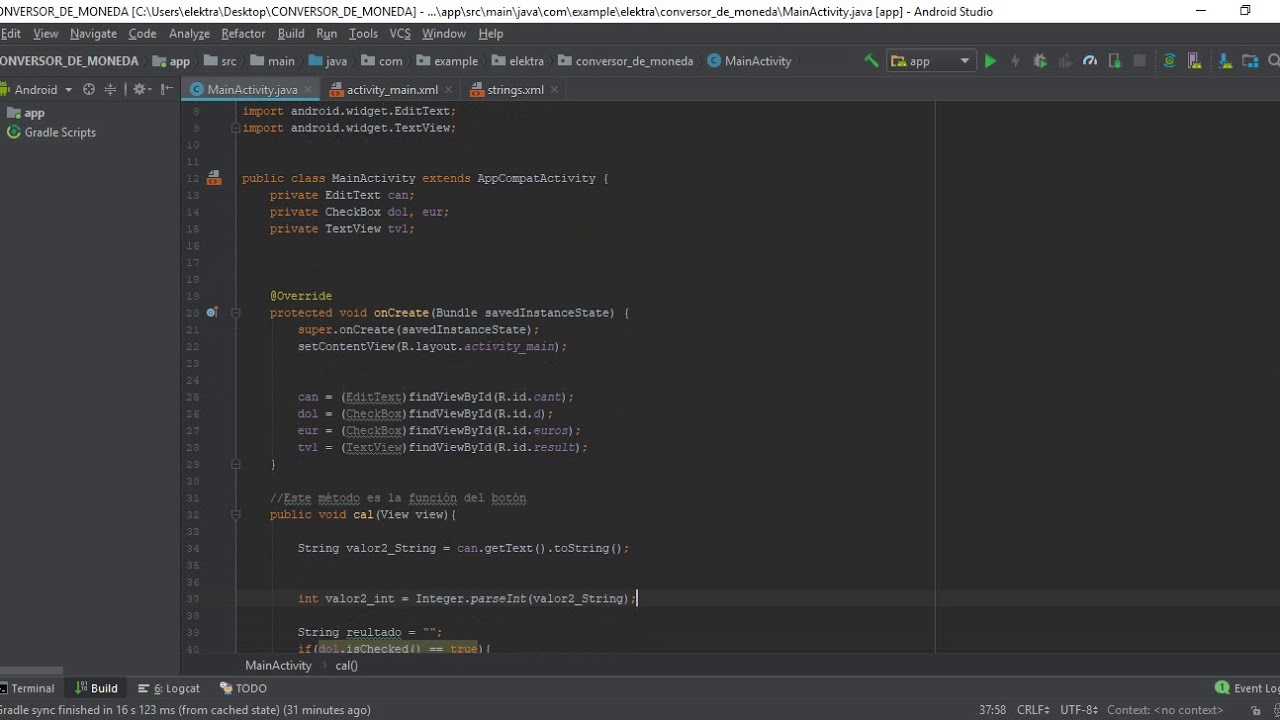Screen dimensions: 1280x720
Task: Click the UTF-8 encoding selector
Action: [x=1079, y=710]
